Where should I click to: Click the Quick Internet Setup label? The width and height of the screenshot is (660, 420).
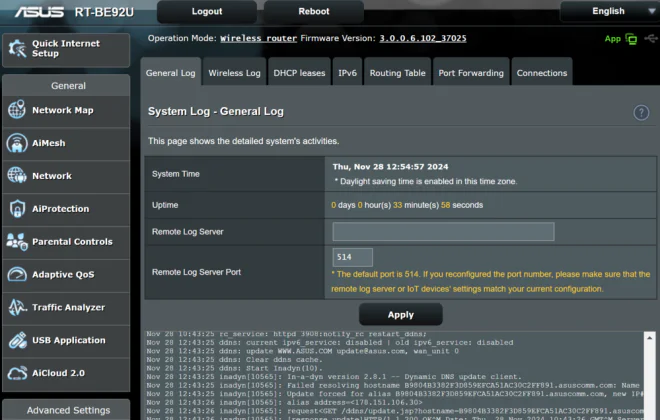66,48
